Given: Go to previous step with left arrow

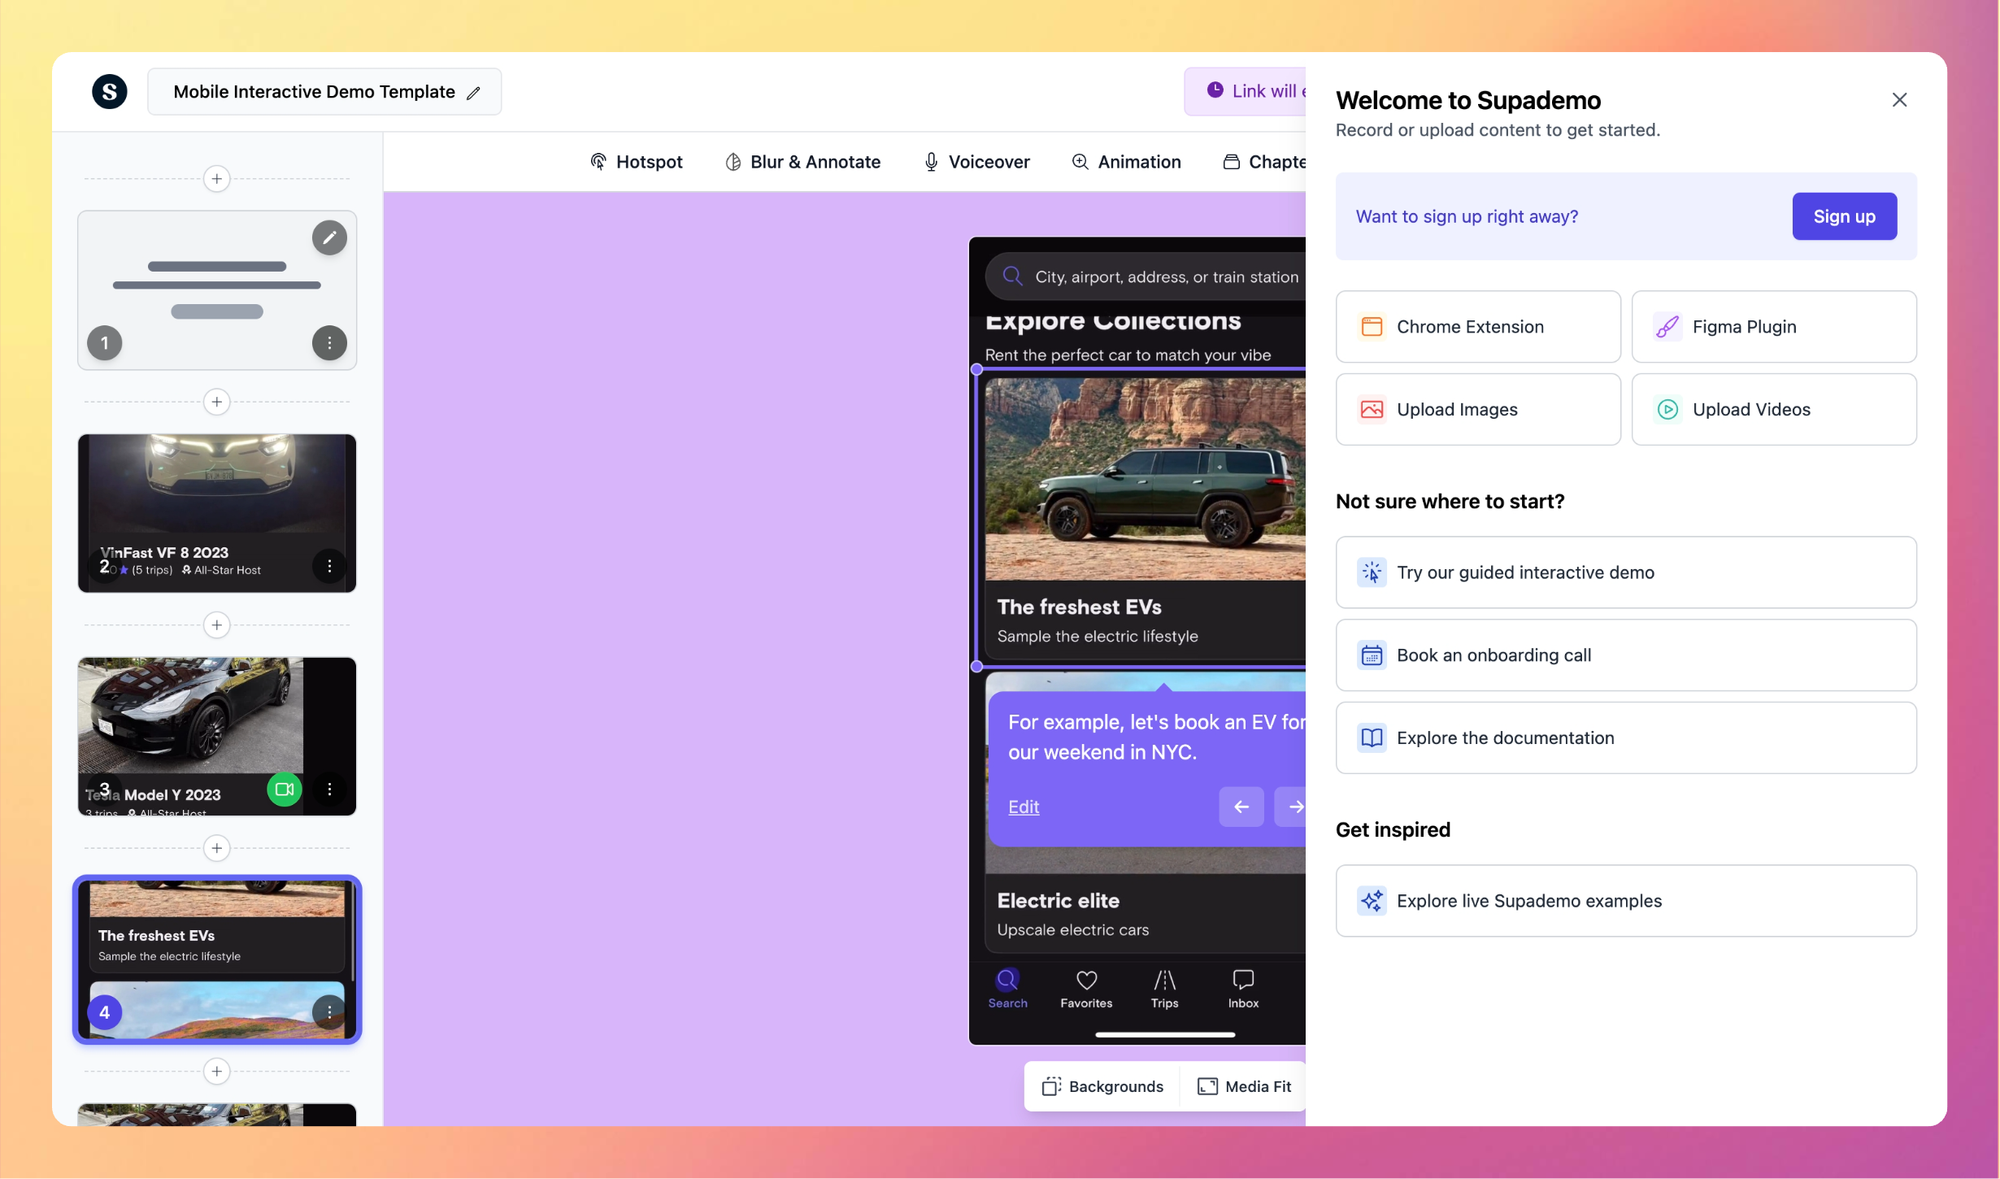Looking at the screenshot, I should (1241, 807).
